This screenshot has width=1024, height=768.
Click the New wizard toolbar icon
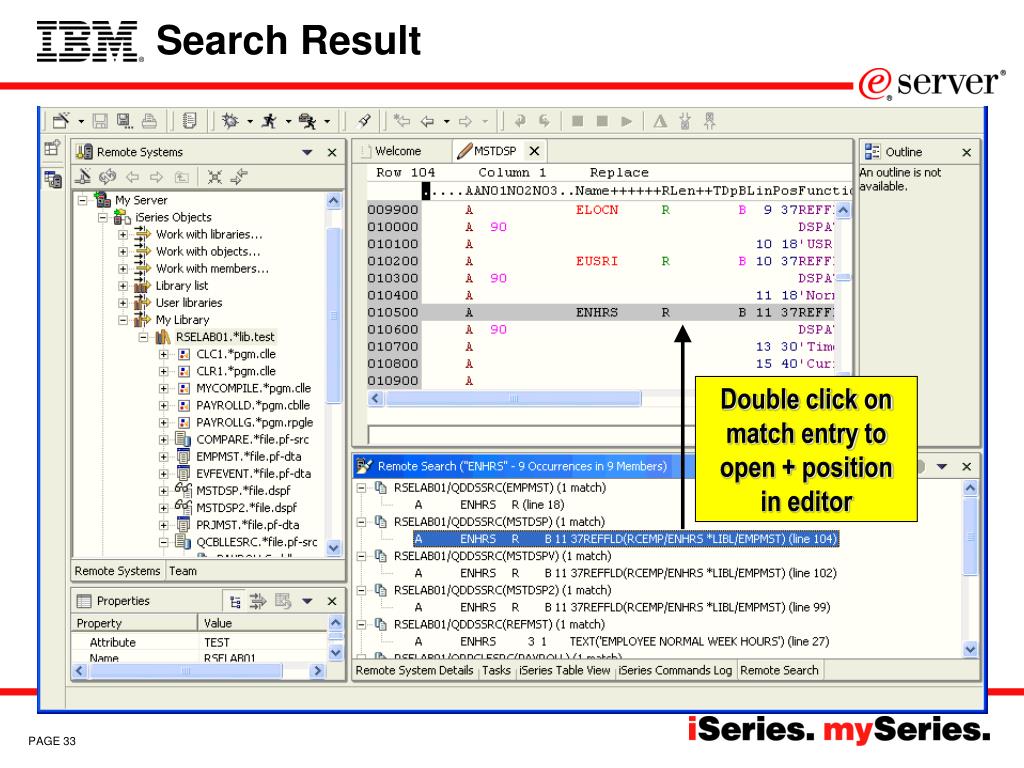61,121
